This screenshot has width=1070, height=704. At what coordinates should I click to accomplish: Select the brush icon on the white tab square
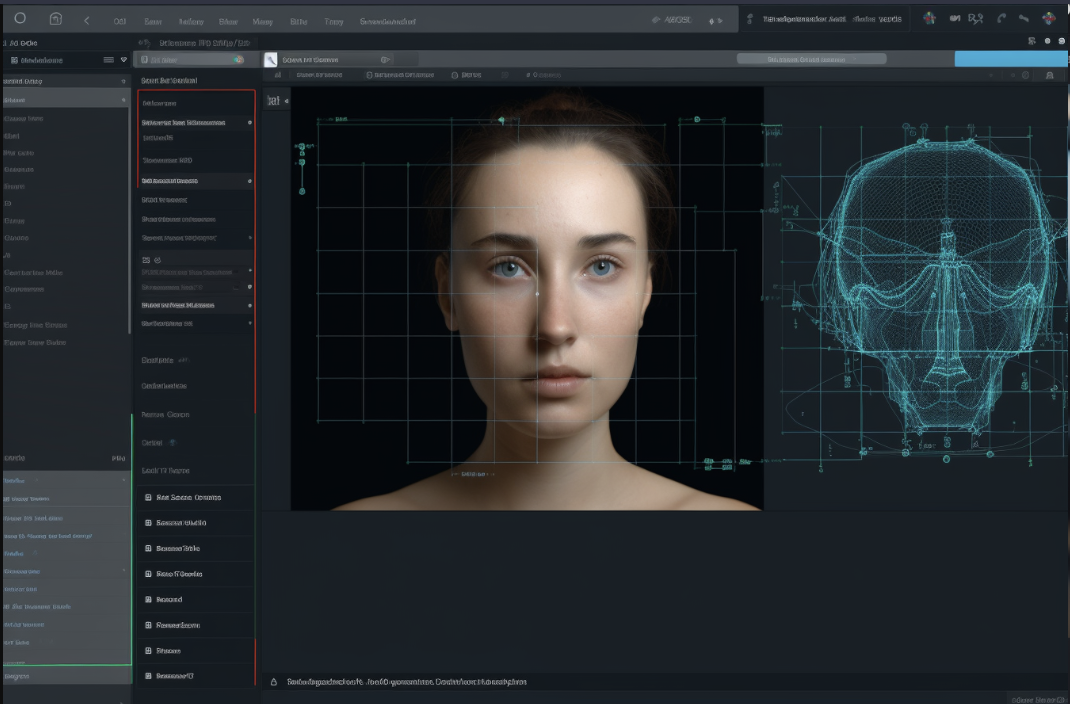click(x=270, y=60)
